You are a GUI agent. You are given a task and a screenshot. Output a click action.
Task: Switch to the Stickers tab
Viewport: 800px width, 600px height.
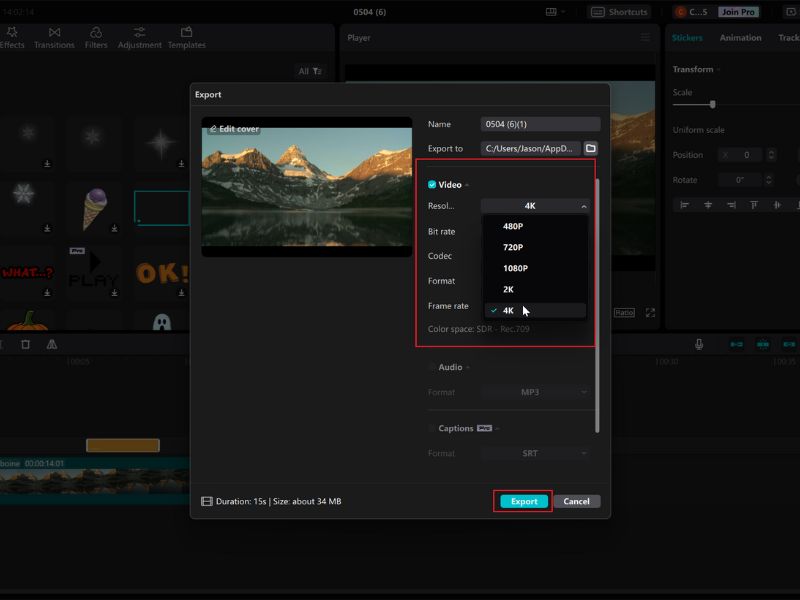click(687, 38)
